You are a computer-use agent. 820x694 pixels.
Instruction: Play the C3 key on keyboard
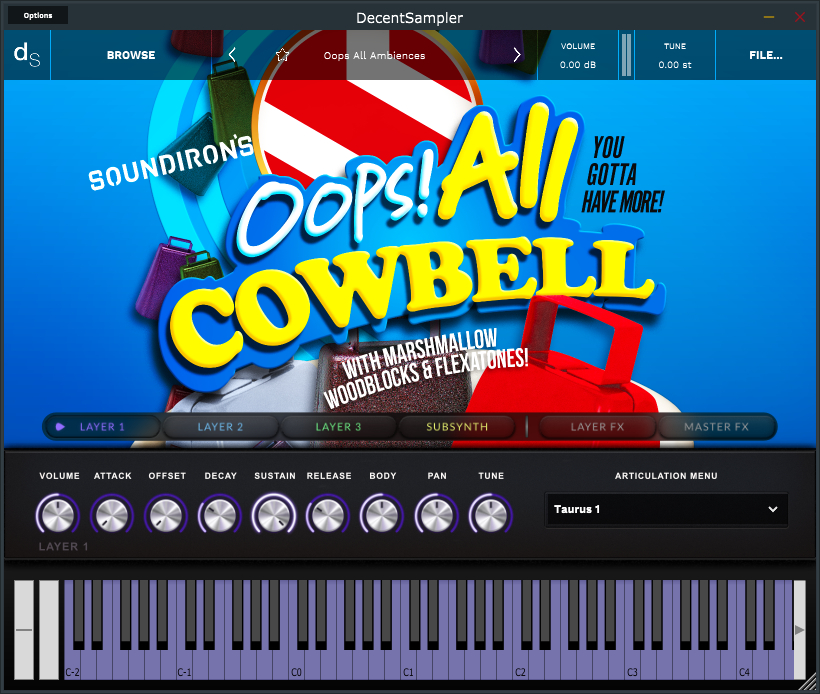click(632, 666)
